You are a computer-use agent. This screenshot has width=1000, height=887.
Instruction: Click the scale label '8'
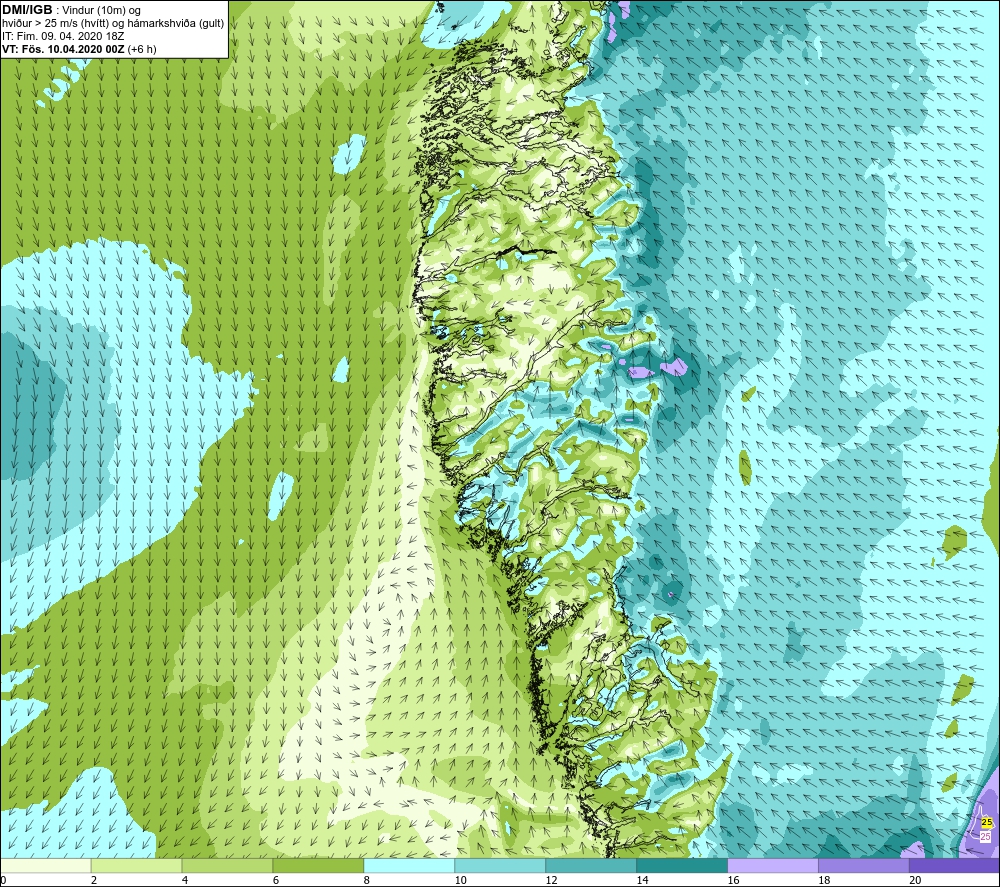[367, 880]
